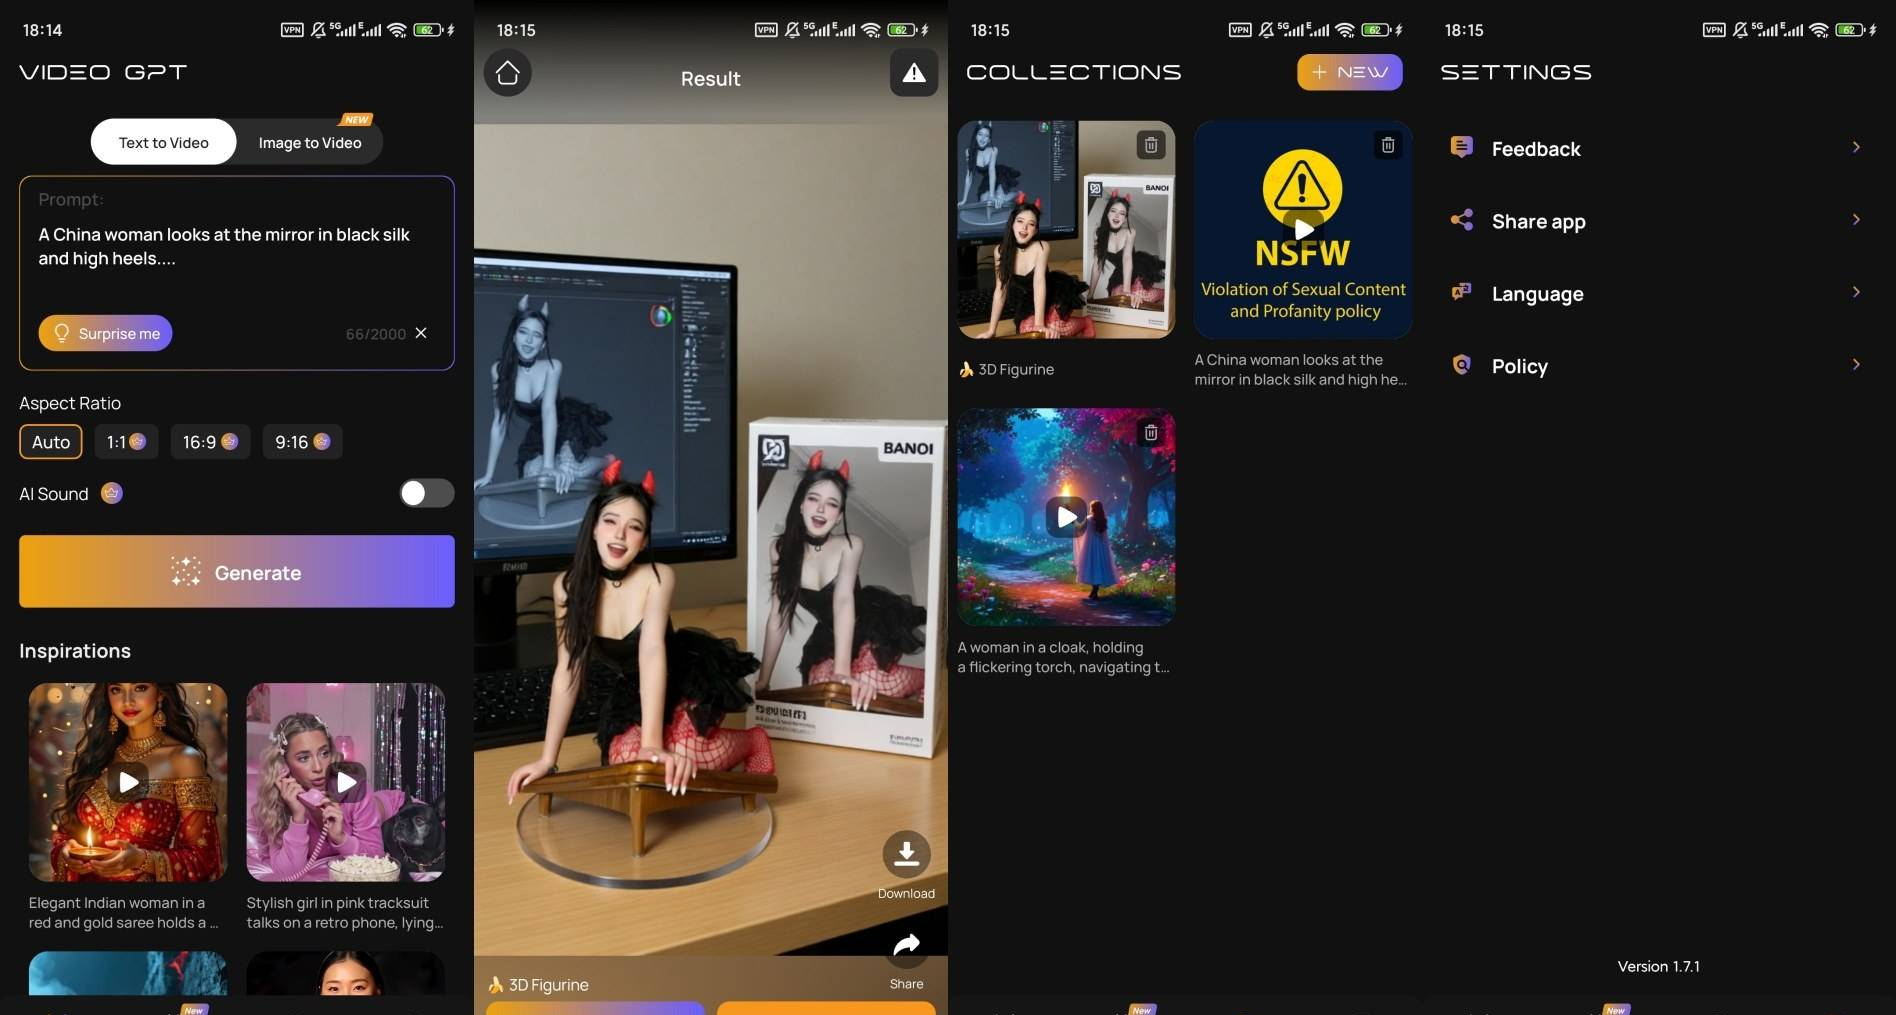Tap the Feedback speech bubble icon
The image size is (1896, 1015).
point(1461,147)
